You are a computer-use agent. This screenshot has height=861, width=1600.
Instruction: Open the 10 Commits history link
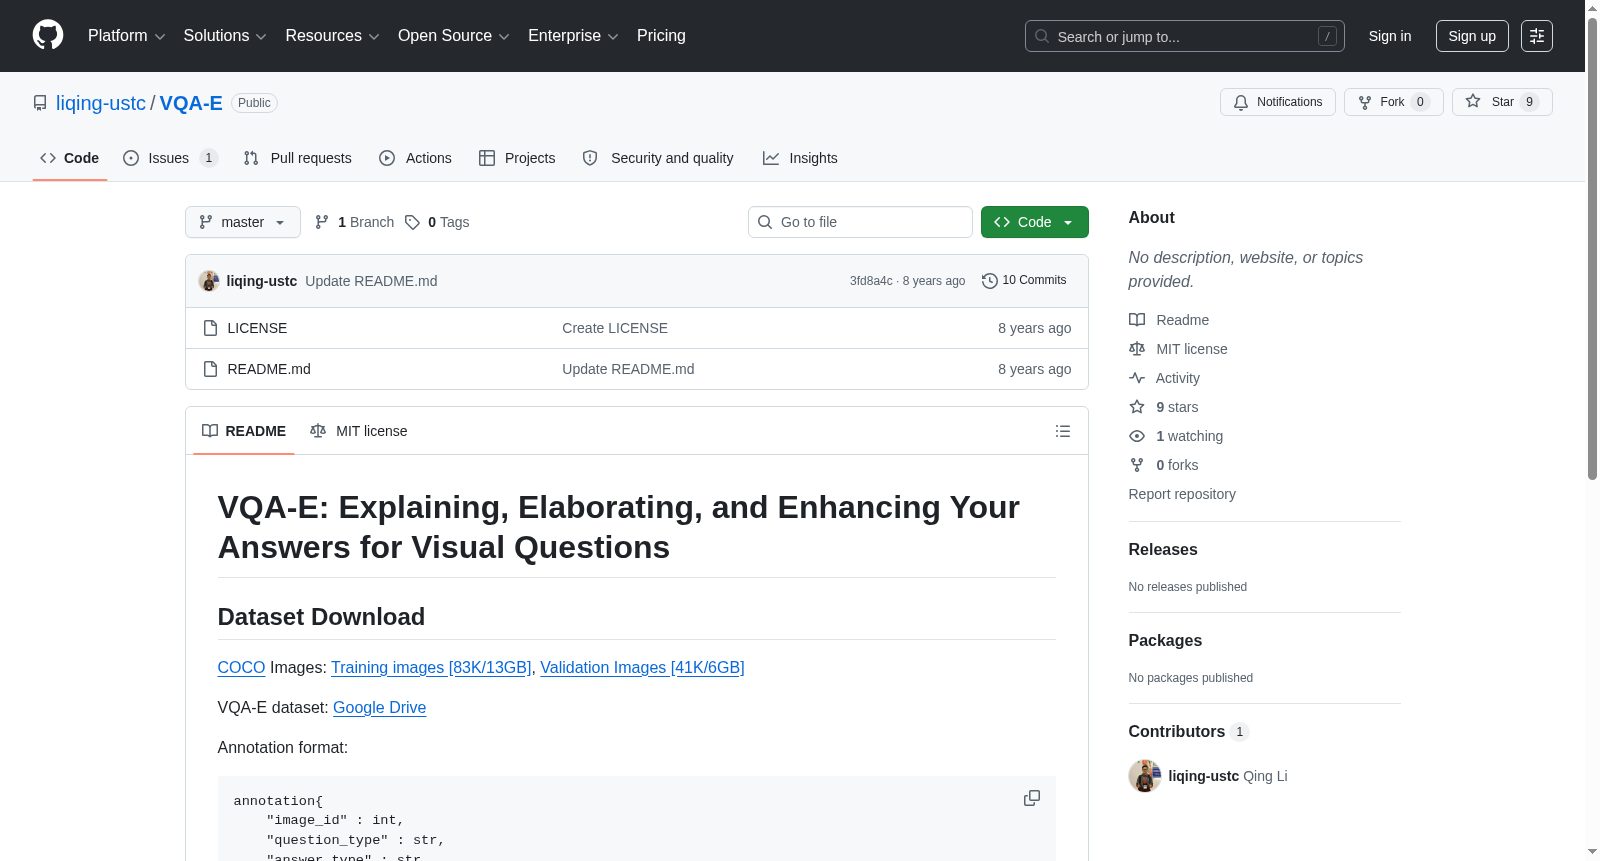(1024, 281)
